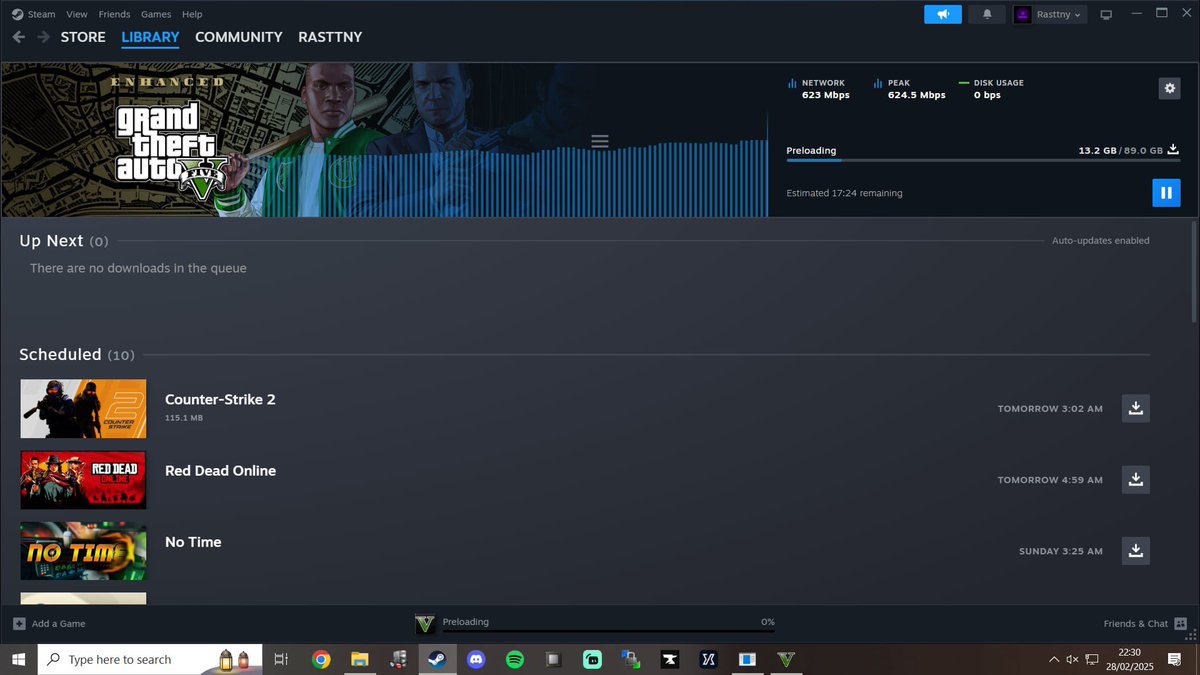Open download settings gear icon
The height and width of the screenshot is (675, 1200).
click(1169, 88)
